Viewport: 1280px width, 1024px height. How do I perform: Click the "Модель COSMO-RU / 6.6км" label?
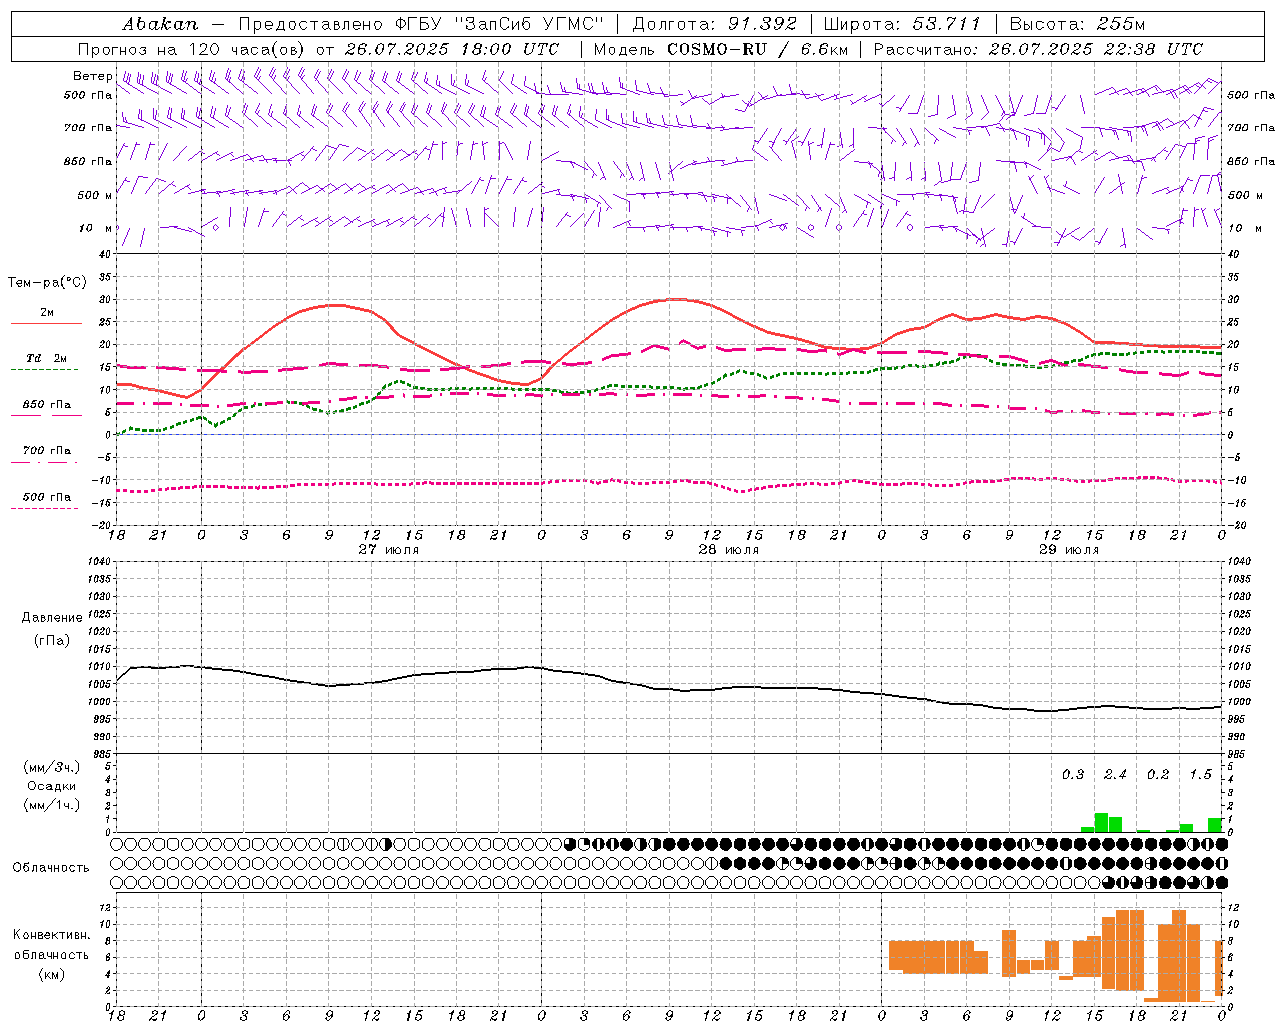[721, 49]
